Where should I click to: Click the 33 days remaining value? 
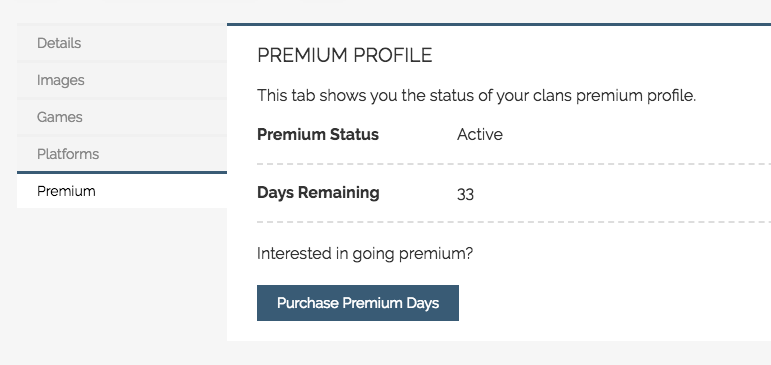465,194
